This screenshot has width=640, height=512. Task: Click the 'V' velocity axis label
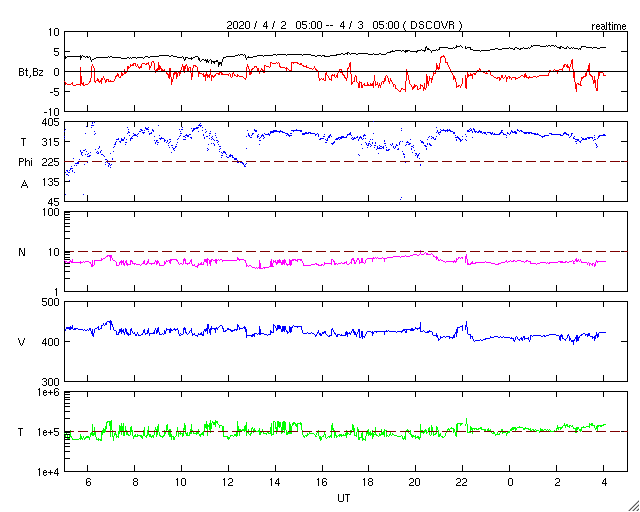tap(22, 342)
